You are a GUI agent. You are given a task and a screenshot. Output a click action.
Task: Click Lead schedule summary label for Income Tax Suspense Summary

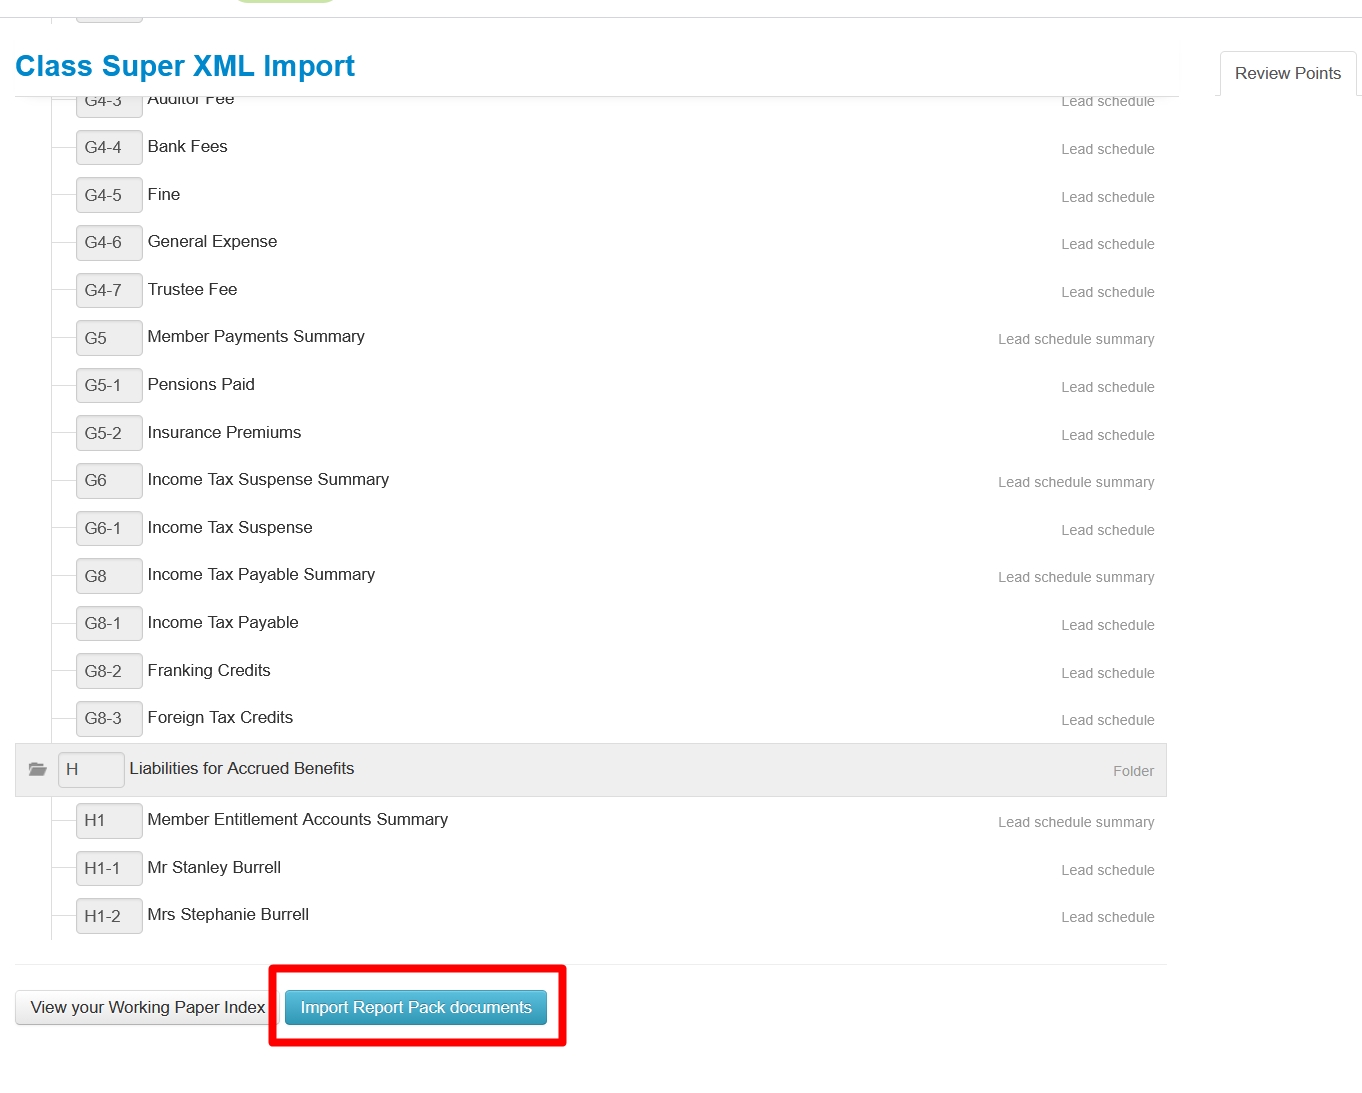click(x=1076, y=482)
